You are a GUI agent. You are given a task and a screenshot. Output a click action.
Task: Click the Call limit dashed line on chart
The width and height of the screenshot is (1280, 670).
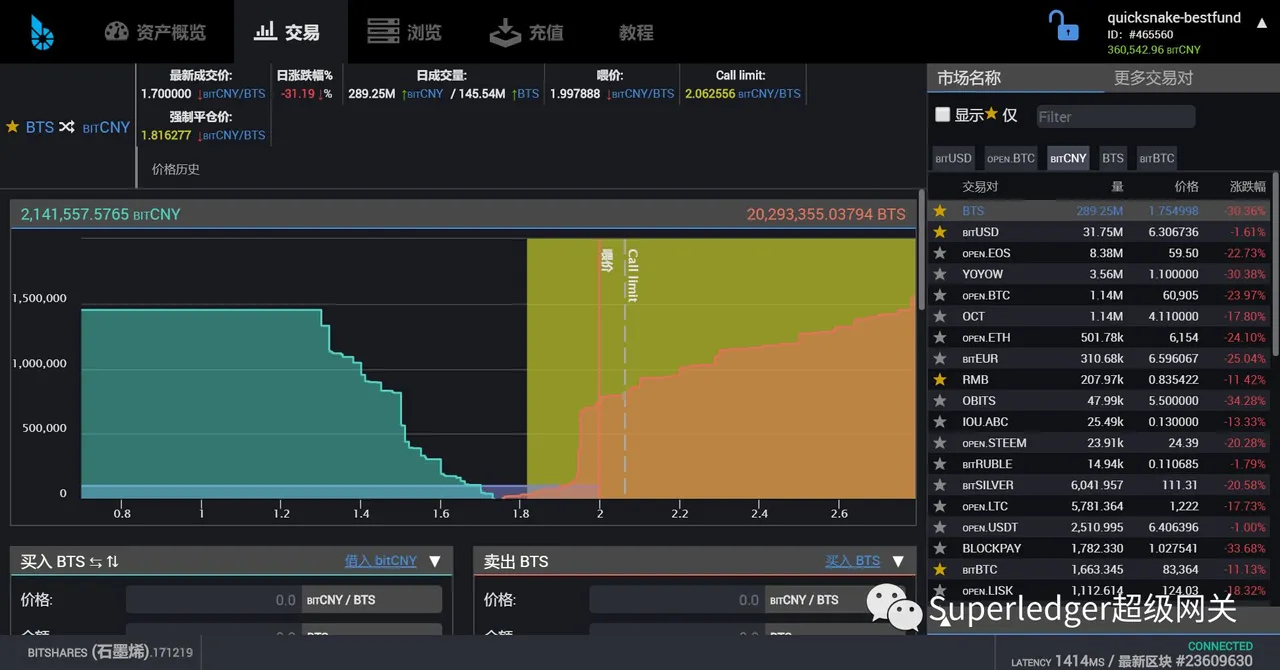click(x=626, y=367)
